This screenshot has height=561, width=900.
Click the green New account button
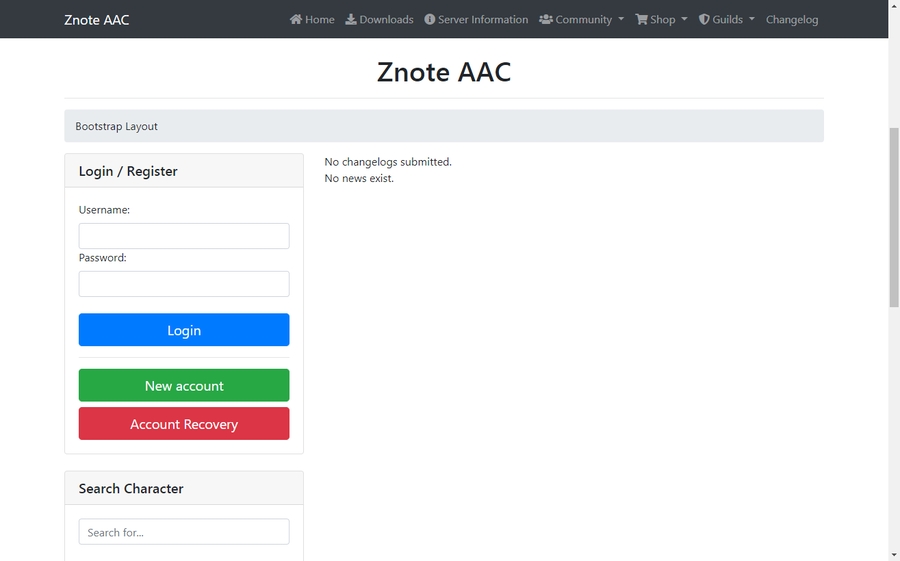pos(184,385)
